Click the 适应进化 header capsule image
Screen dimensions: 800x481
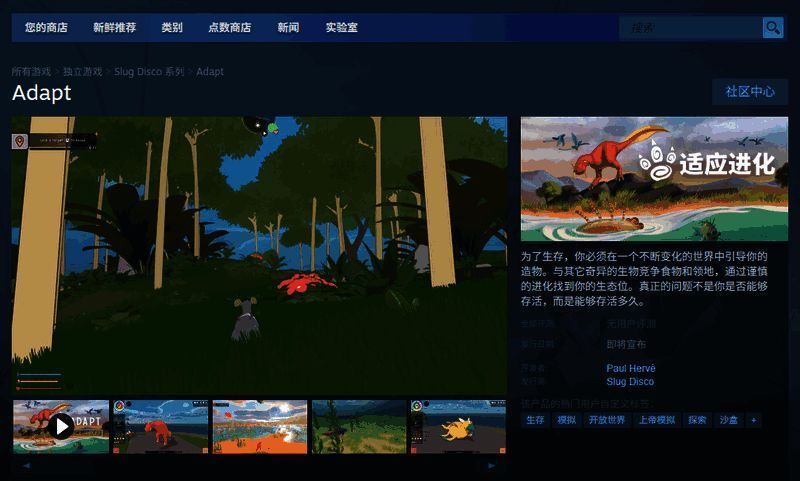(x=654, y=179)
